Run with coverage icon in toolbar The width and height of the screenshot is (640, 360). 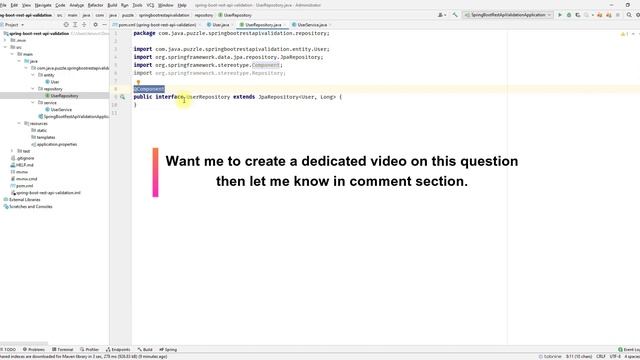[578, 15]
